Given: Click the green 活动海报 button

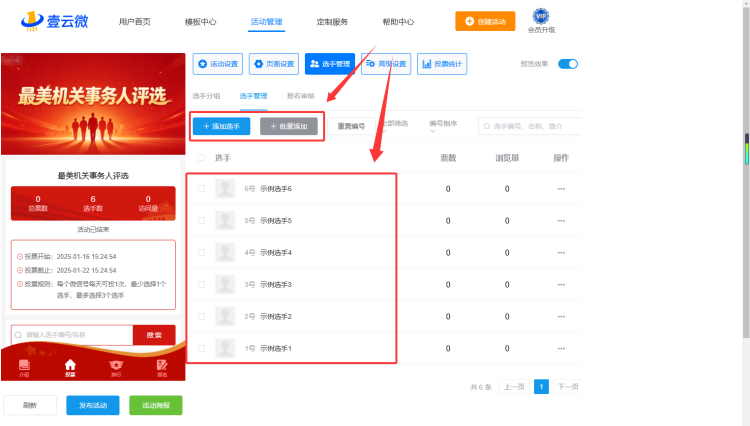Looking at the screenshot, I should click(x=155, y=405).
